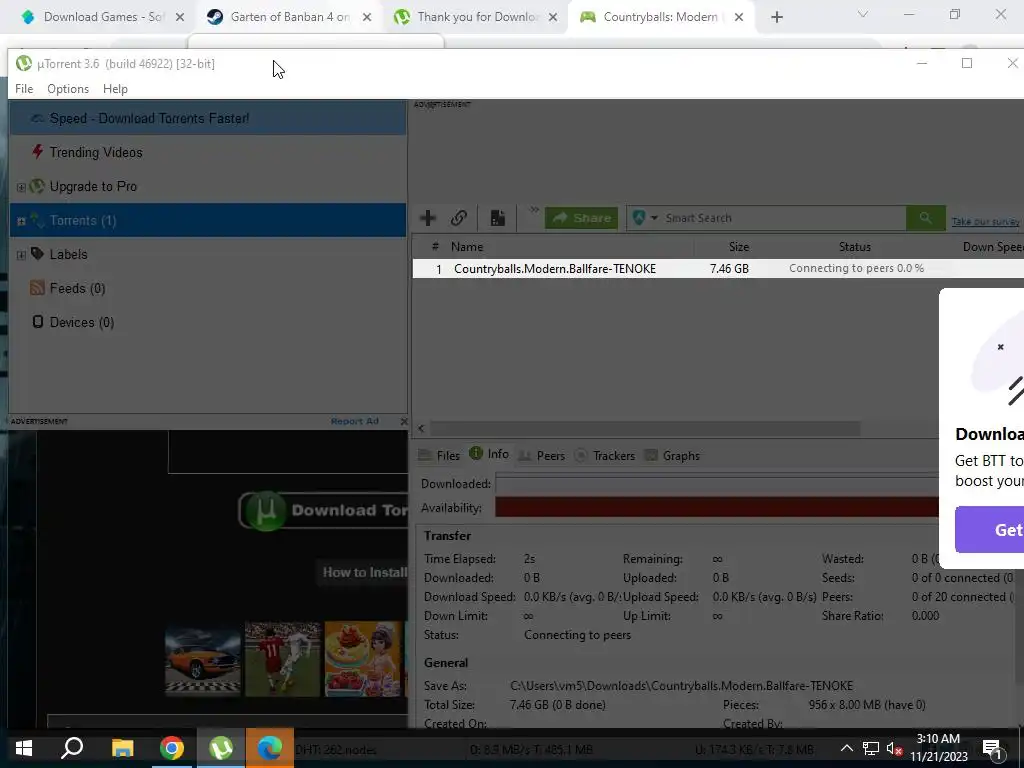The width and height of the screenshot is (1024, 768).
Task: Switch to the Files tab
Action: (x=440, y=455)
